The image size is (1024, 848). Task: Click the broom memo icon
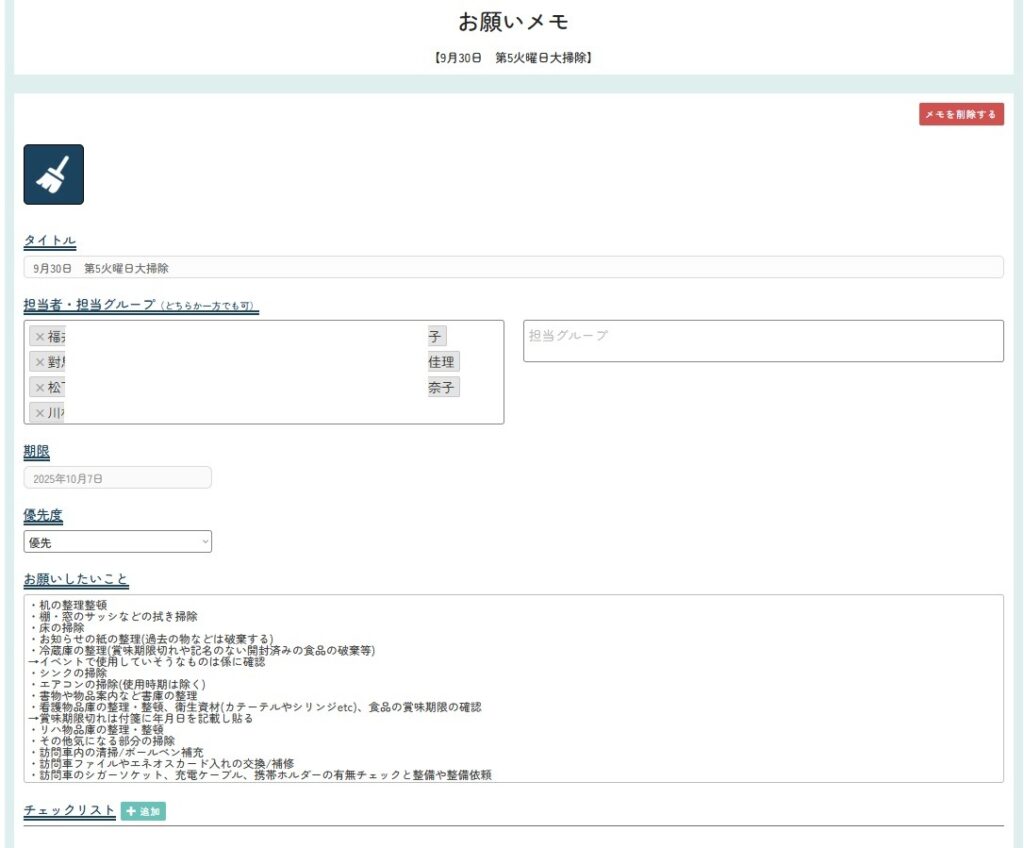click(53, 175)
